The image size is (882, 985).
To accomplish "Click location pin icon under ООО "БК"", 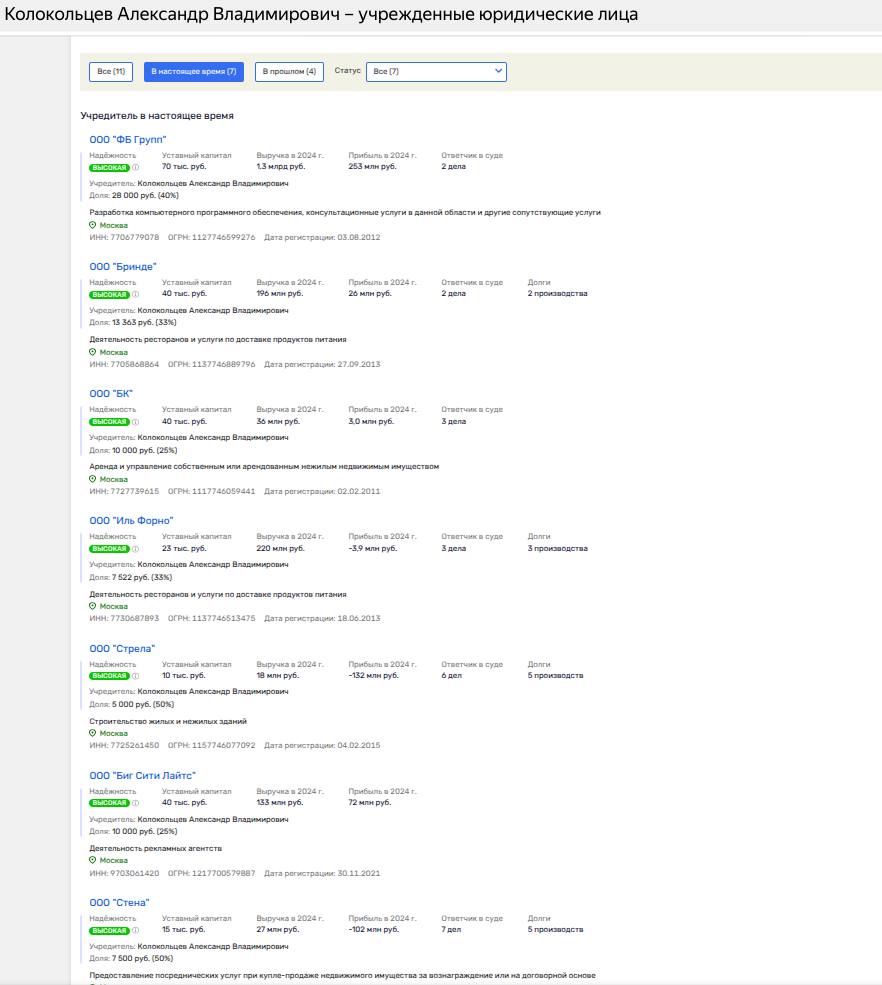I will coord(93,479).
